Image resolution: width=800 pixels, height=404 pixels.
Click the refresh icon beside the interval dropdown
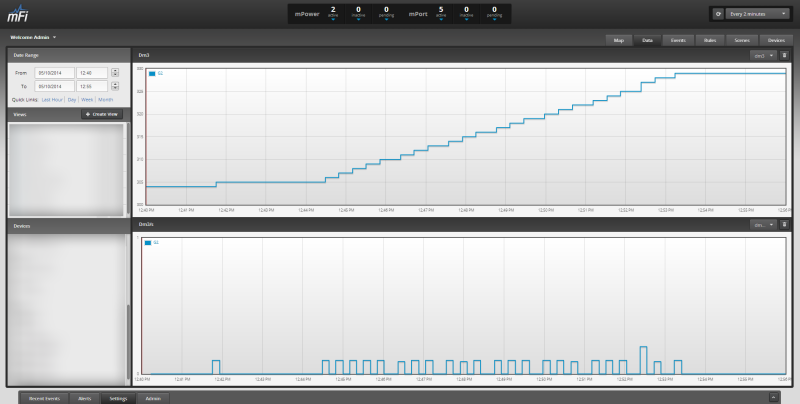tap(720, 14)
